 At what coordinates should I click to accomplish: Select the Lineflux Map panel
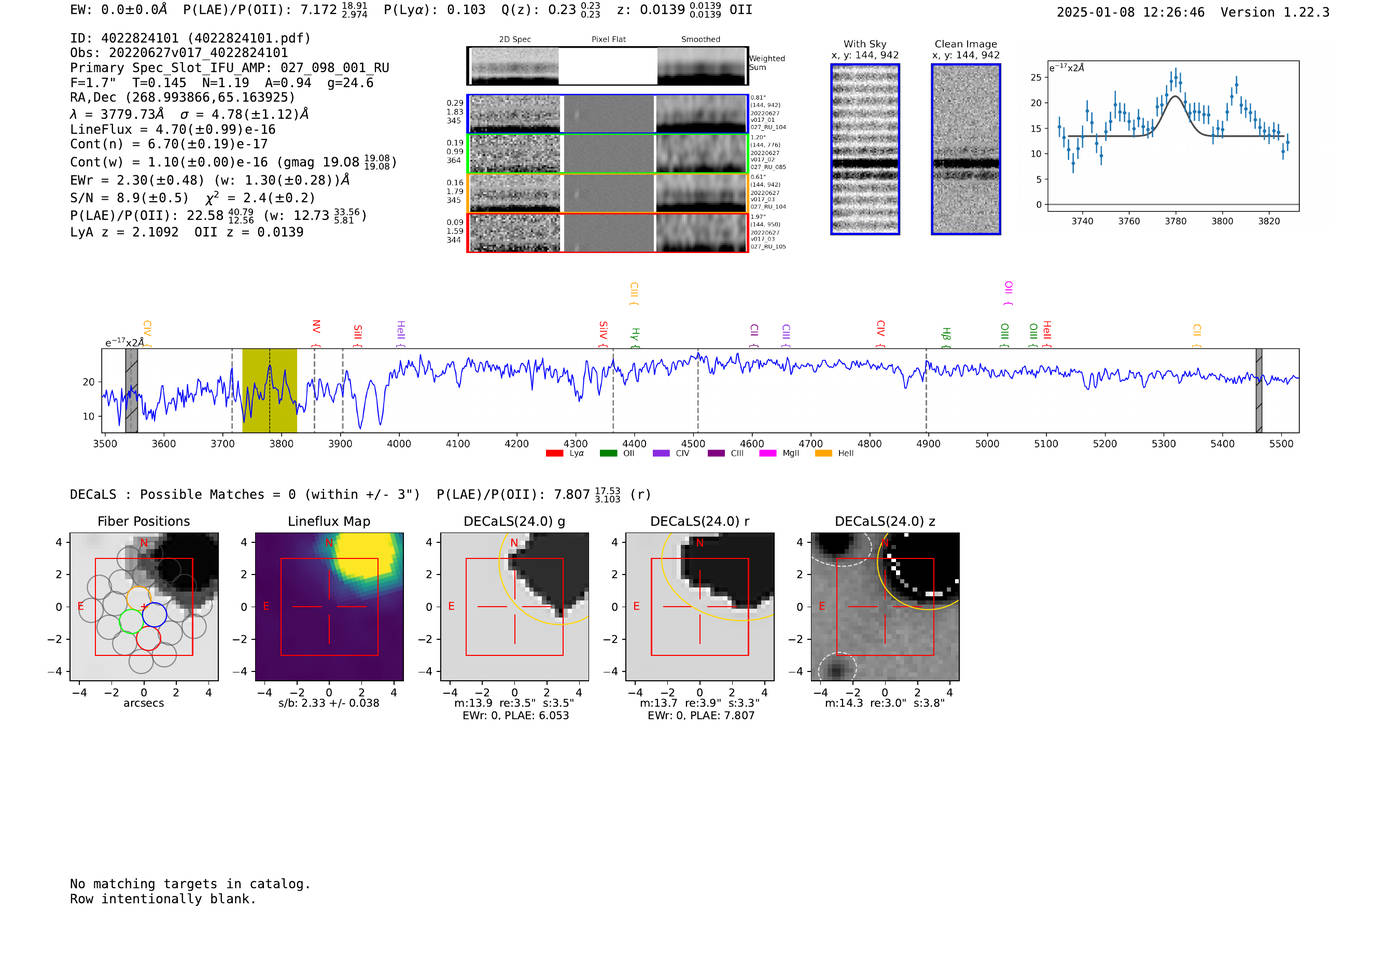[x=329, y=606]
